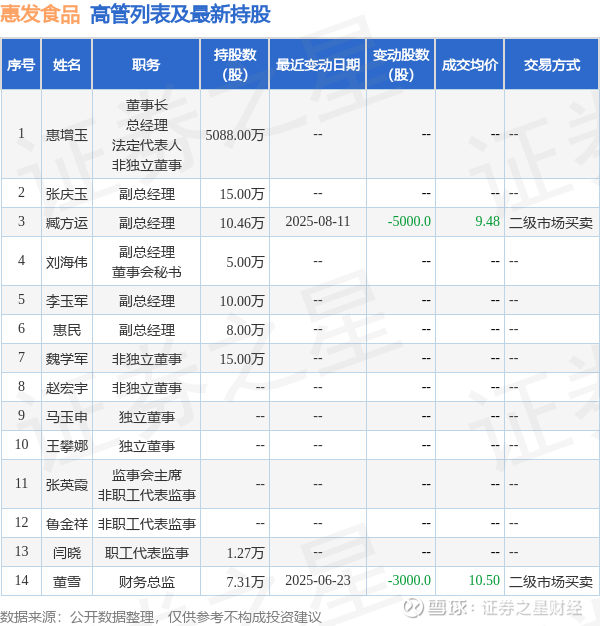Click the name 惠民
Viewport: 600px width, 626px height.
tap(67, 330)
